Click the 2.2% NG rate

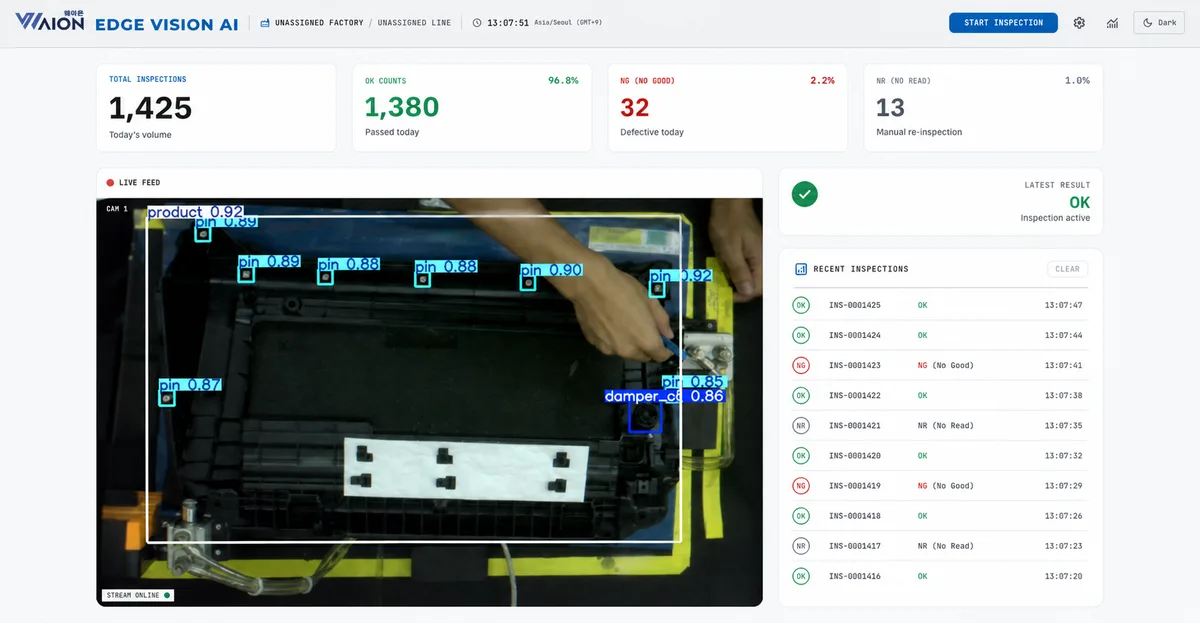coord(822,80)
